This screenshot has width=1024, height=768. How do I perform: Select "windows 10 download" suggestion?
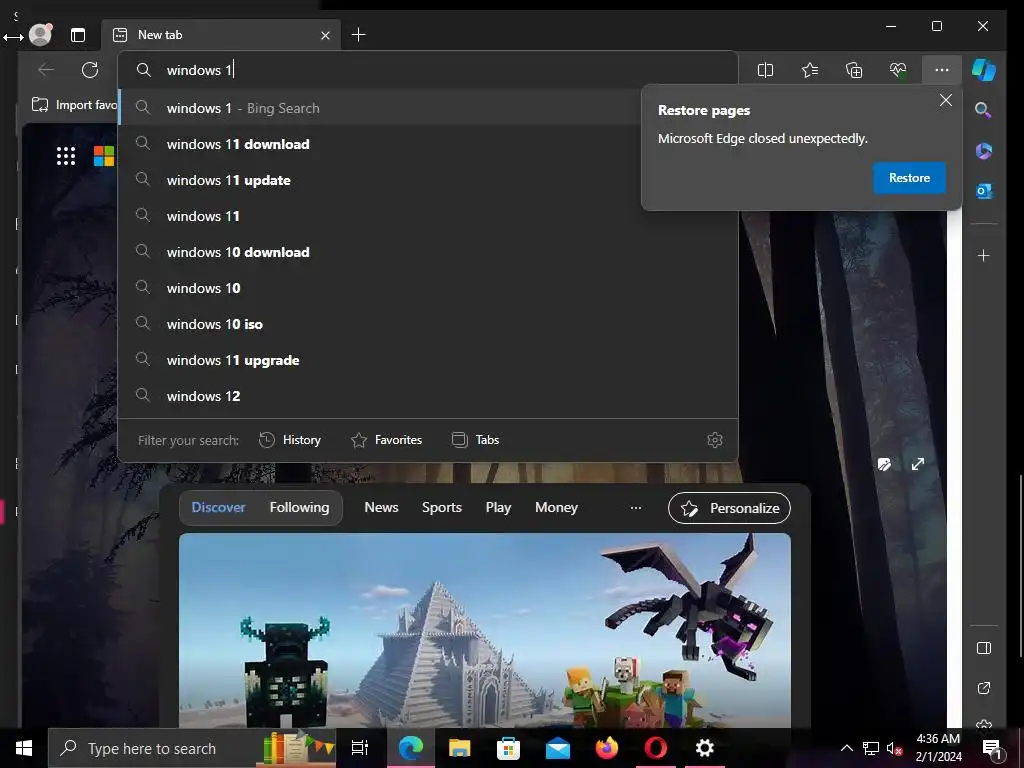pos(428,252)
